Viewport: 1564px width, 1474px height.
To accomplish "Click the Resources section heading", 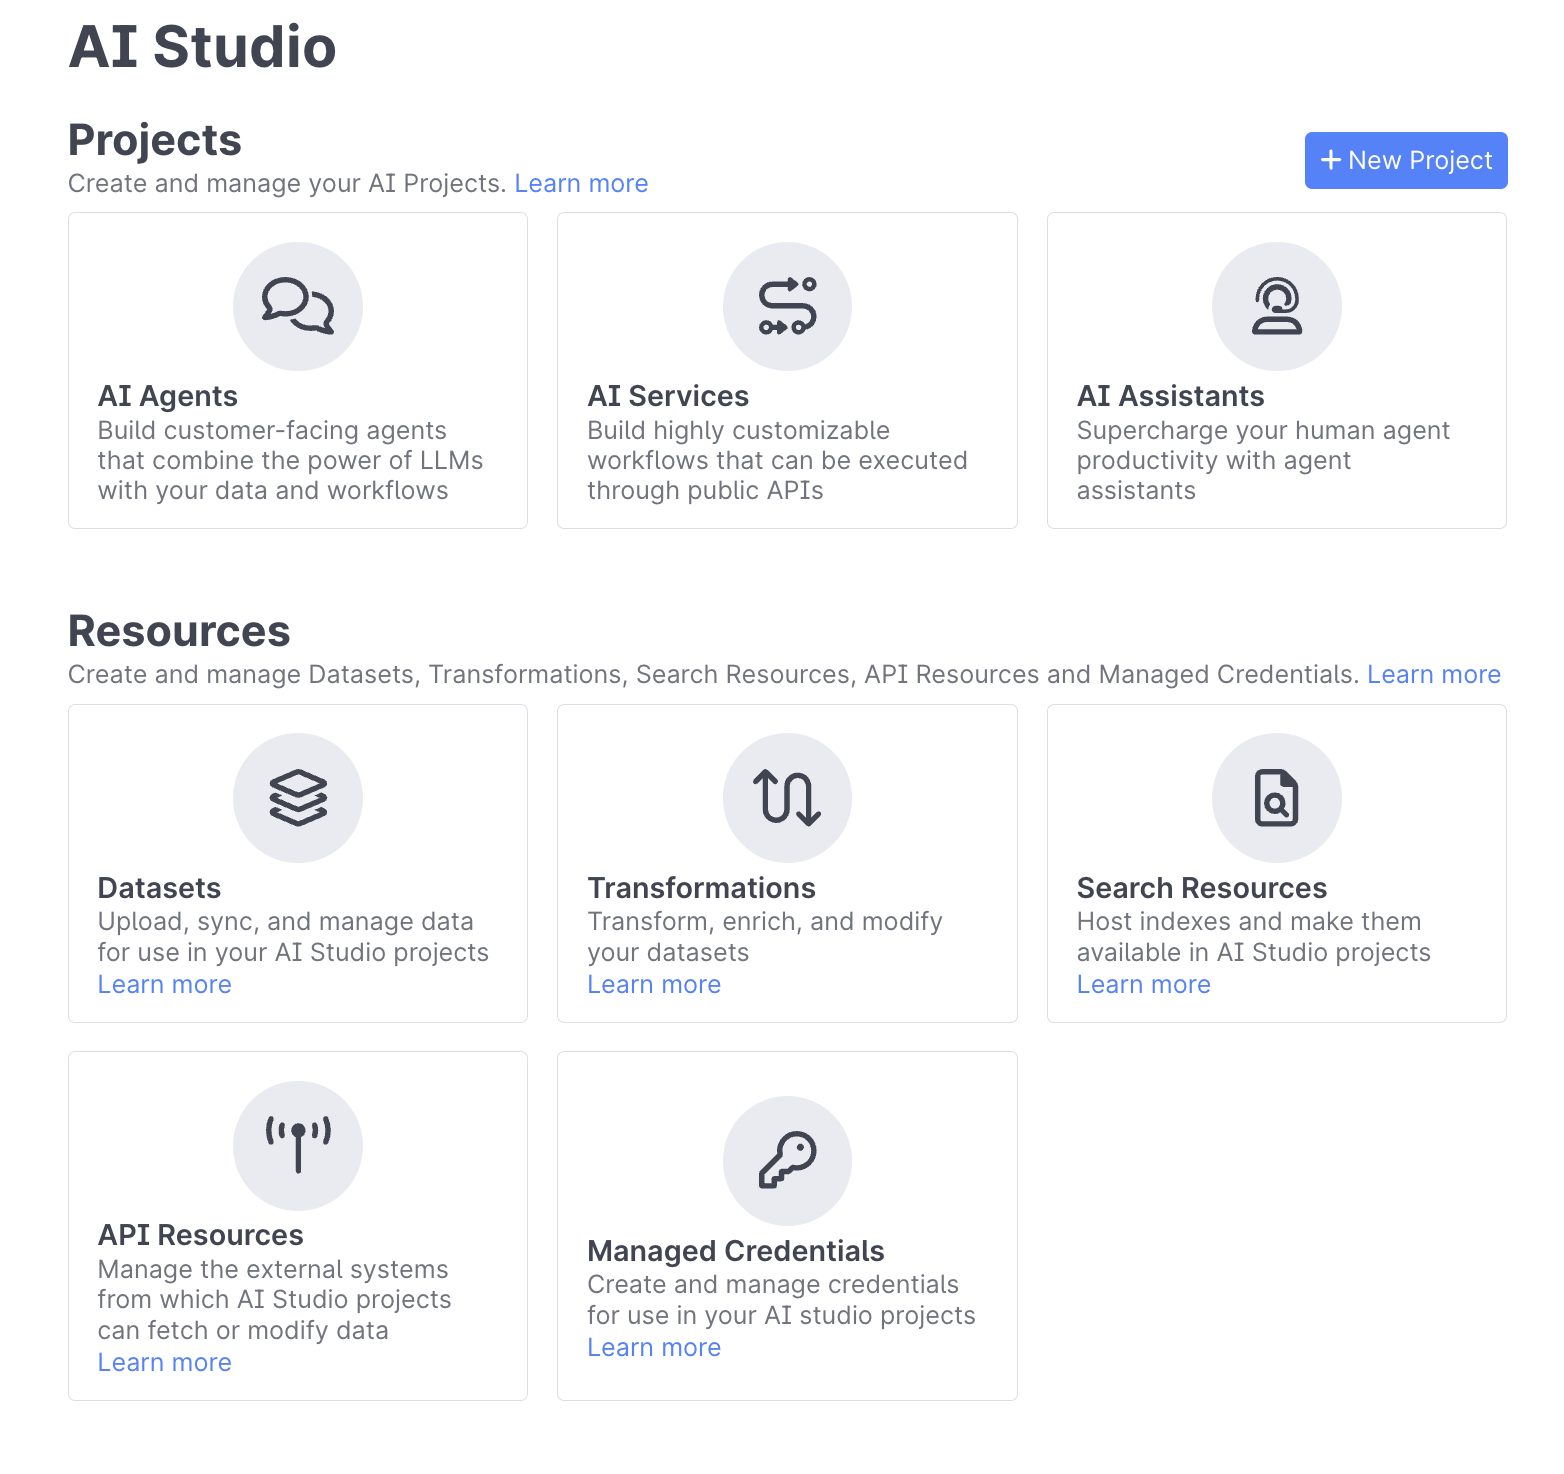I will [x=179, y=632].
